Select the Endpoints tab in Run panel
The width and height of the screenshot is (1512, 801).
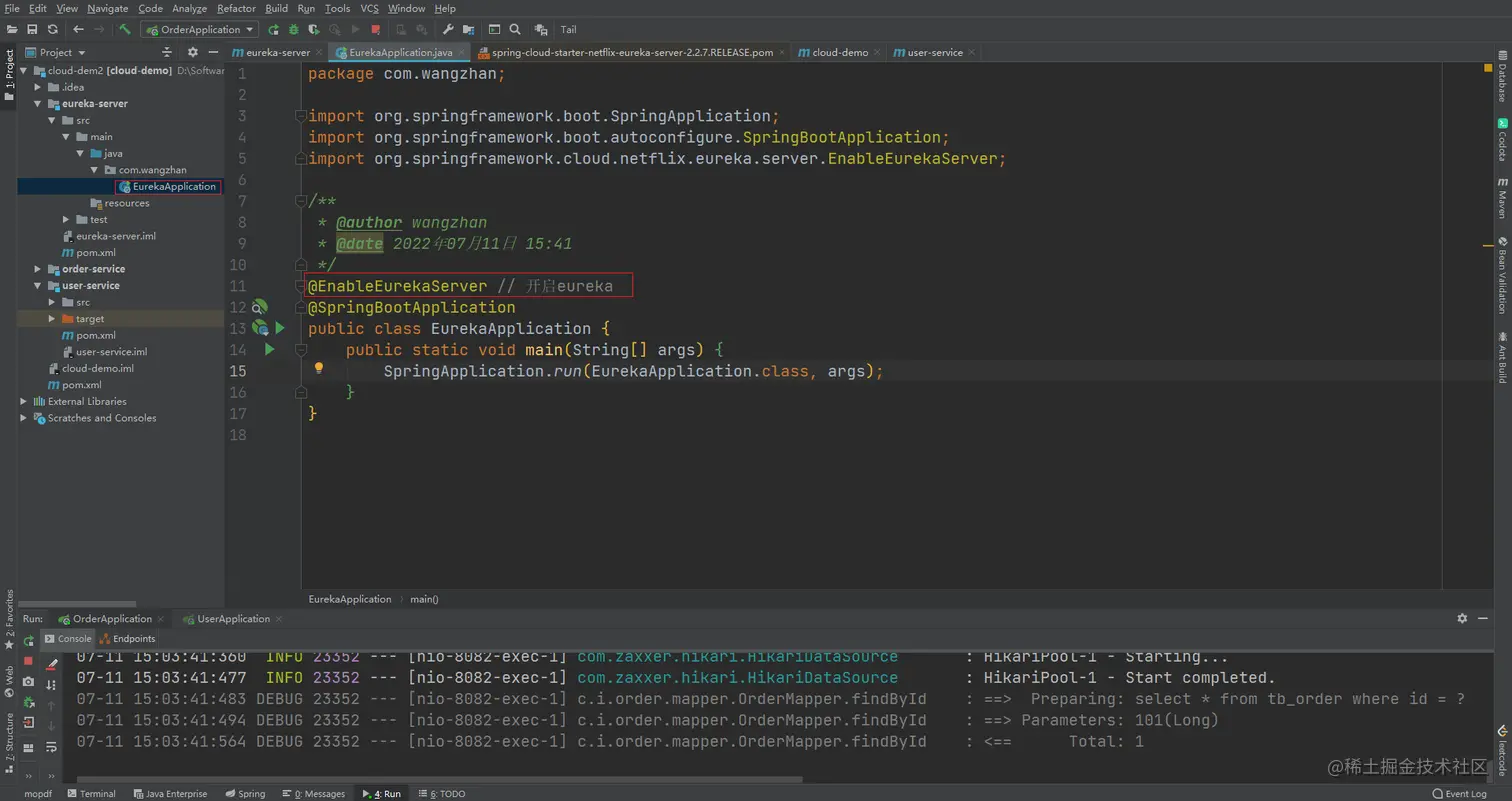click(127, 638)
